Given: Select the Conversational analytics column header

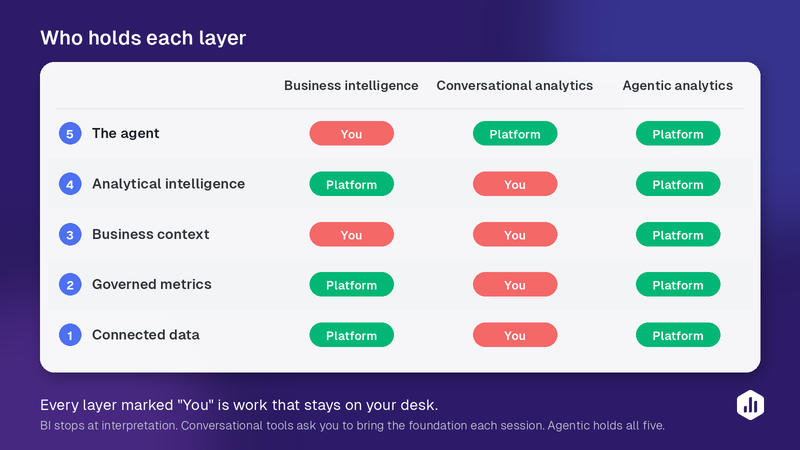Looking at the screenshot, I should [514, 86].
